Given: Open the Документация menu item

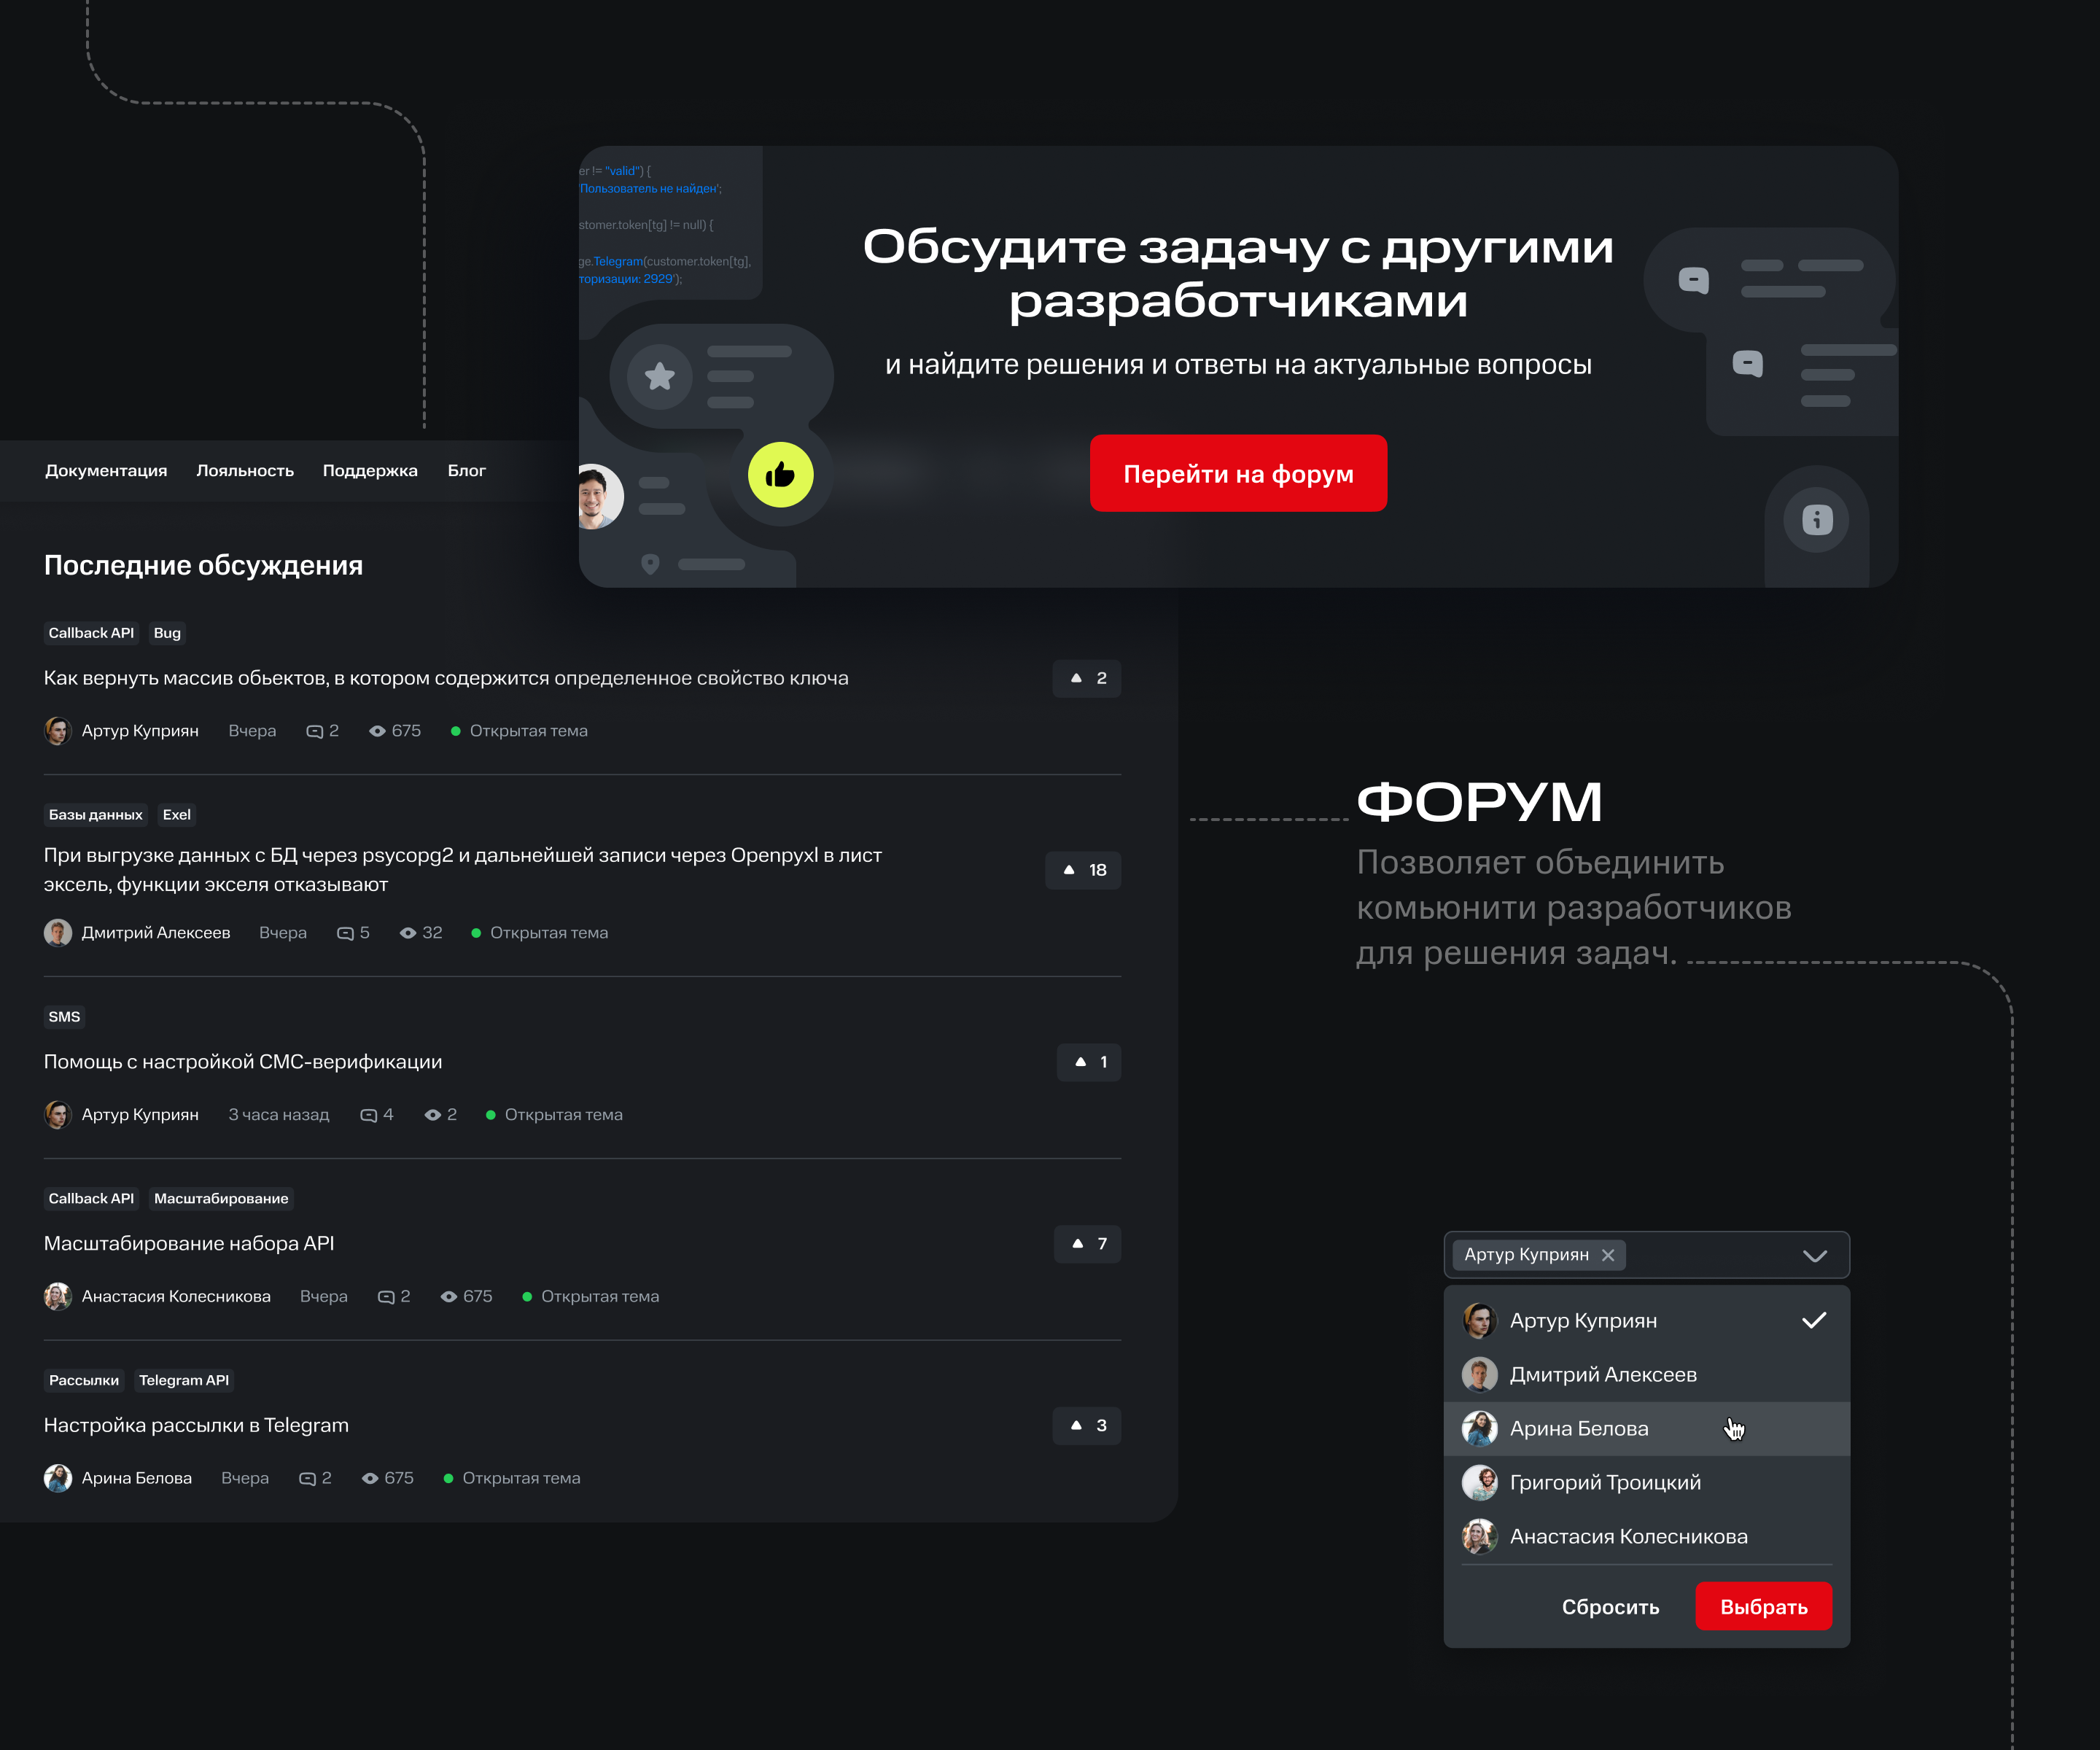Looking at the screenshot, I should tap(106, 470).
